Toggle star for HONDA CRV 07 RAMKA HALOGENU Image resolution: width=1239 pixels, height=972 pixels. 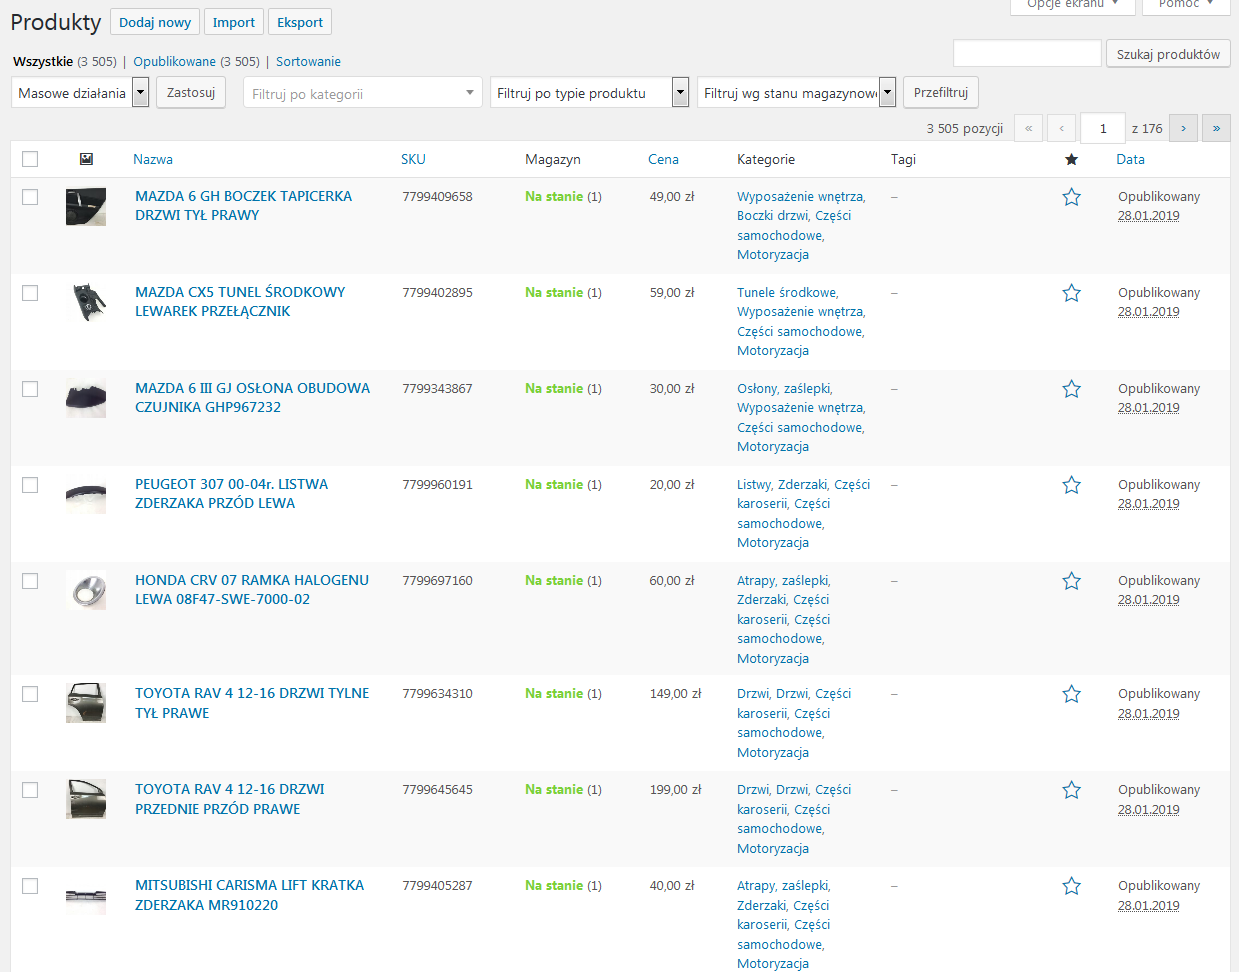pos(1071,581)
